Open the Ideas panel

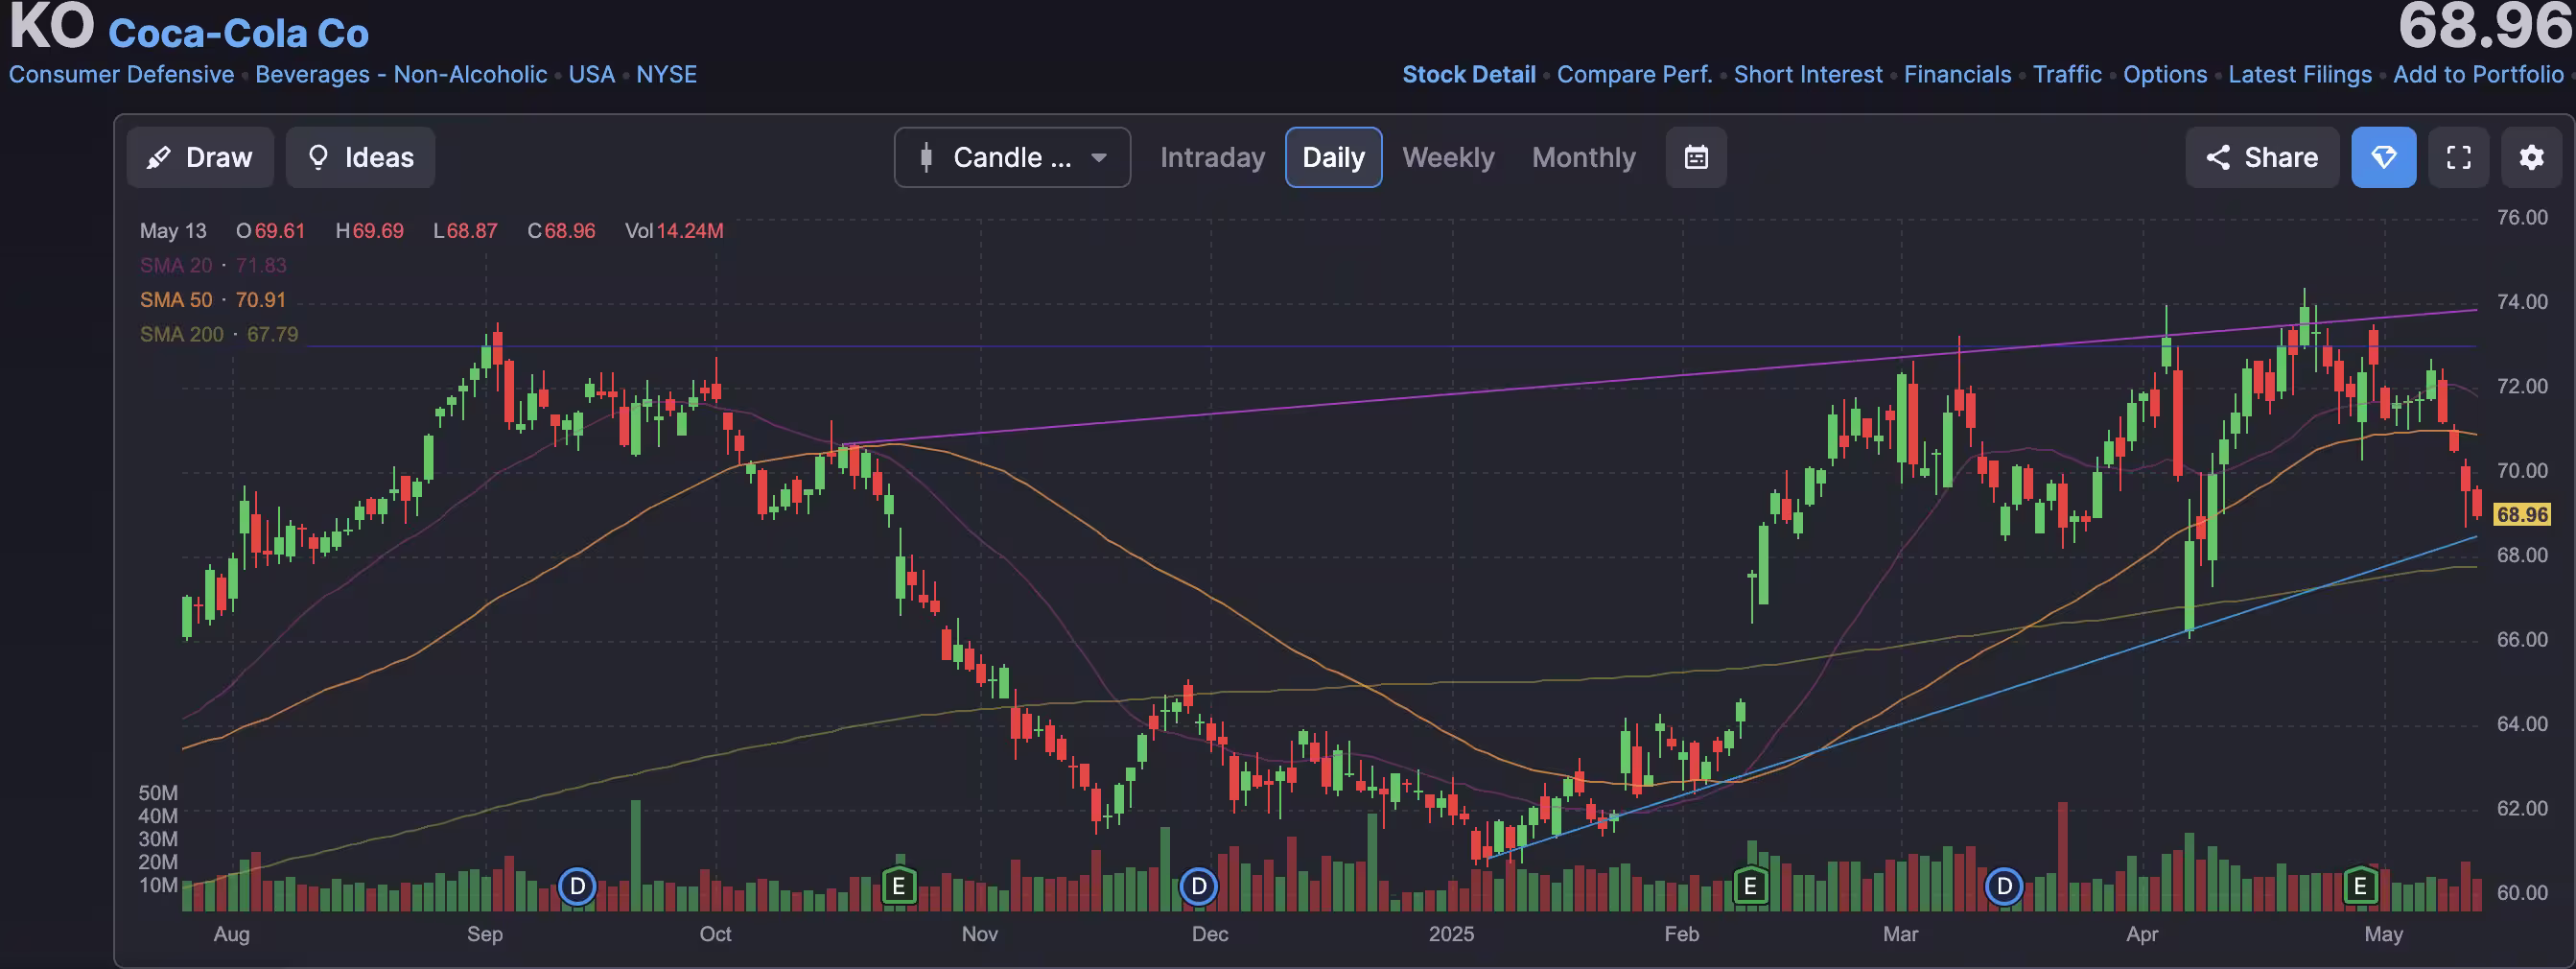360,157
